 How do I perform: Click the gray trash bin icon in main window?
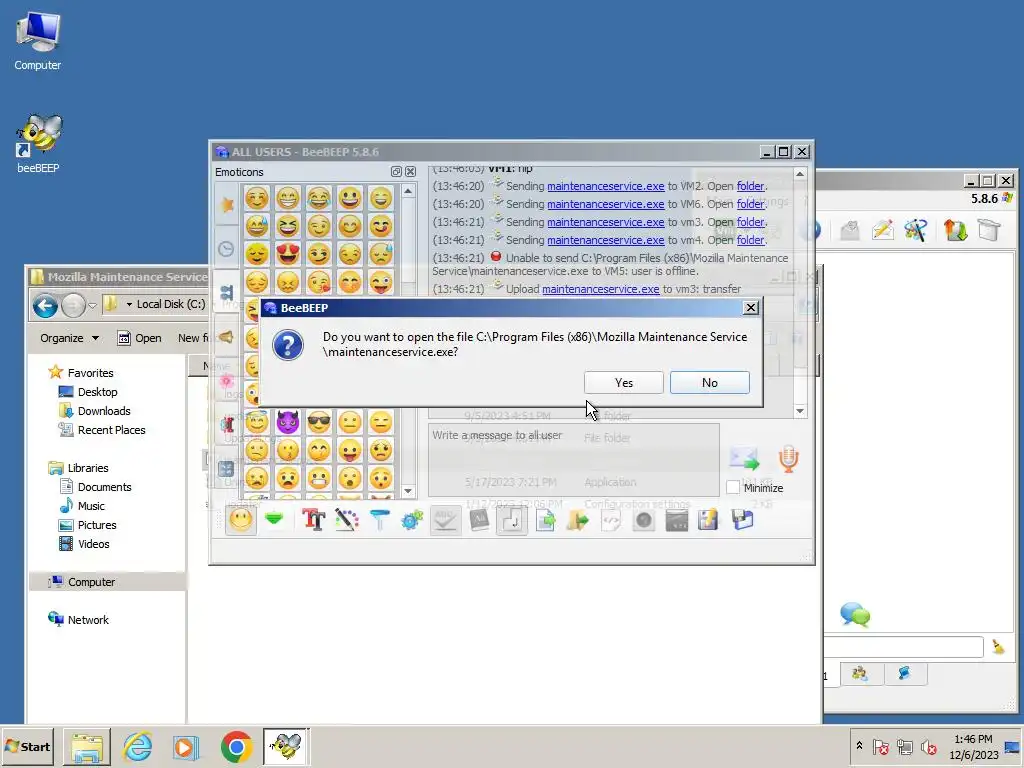coord(989,230)
